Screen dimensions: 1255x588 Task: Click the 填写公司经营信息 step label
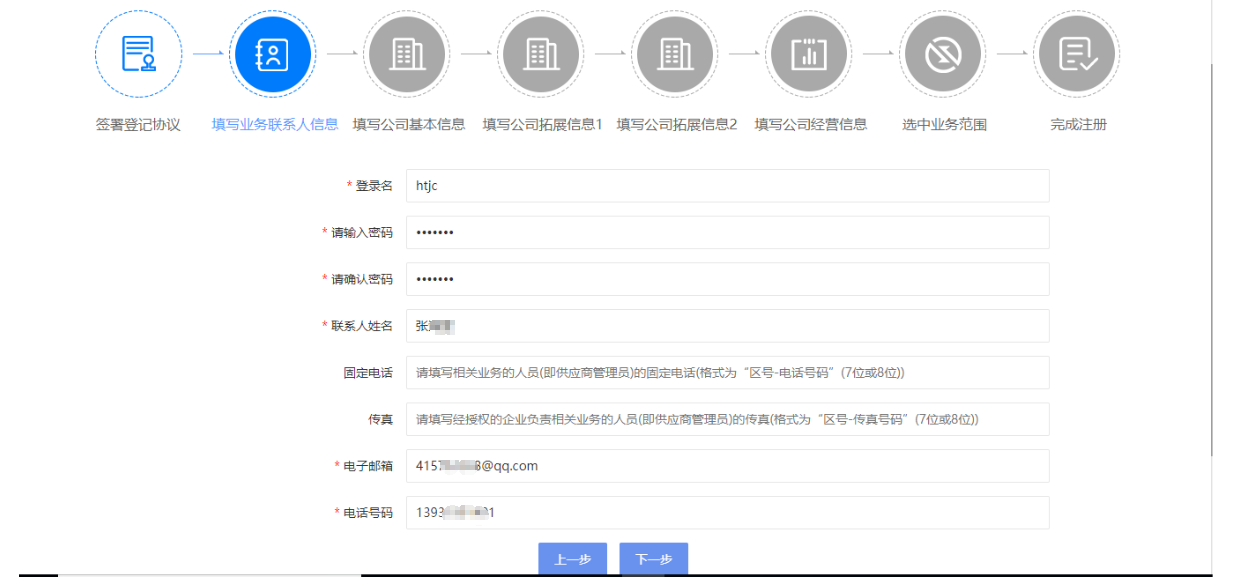[810, 125]
